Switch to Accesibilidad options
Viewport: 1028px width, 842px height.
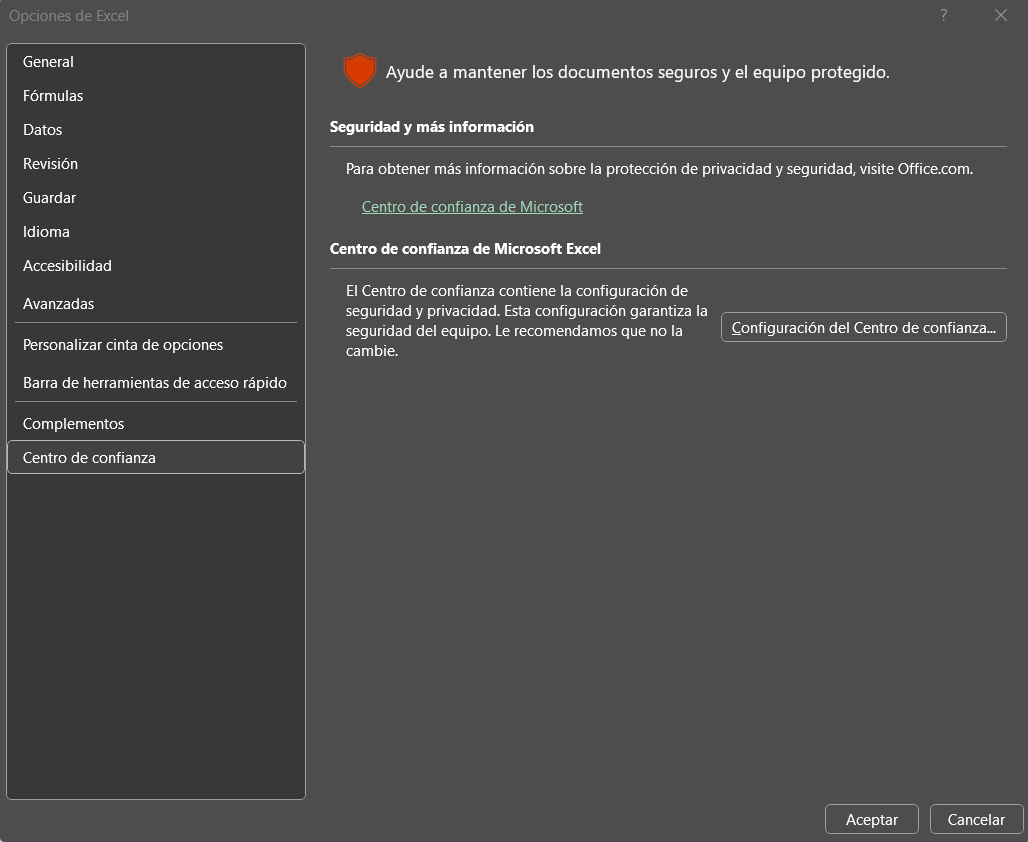tap(155, 266)
